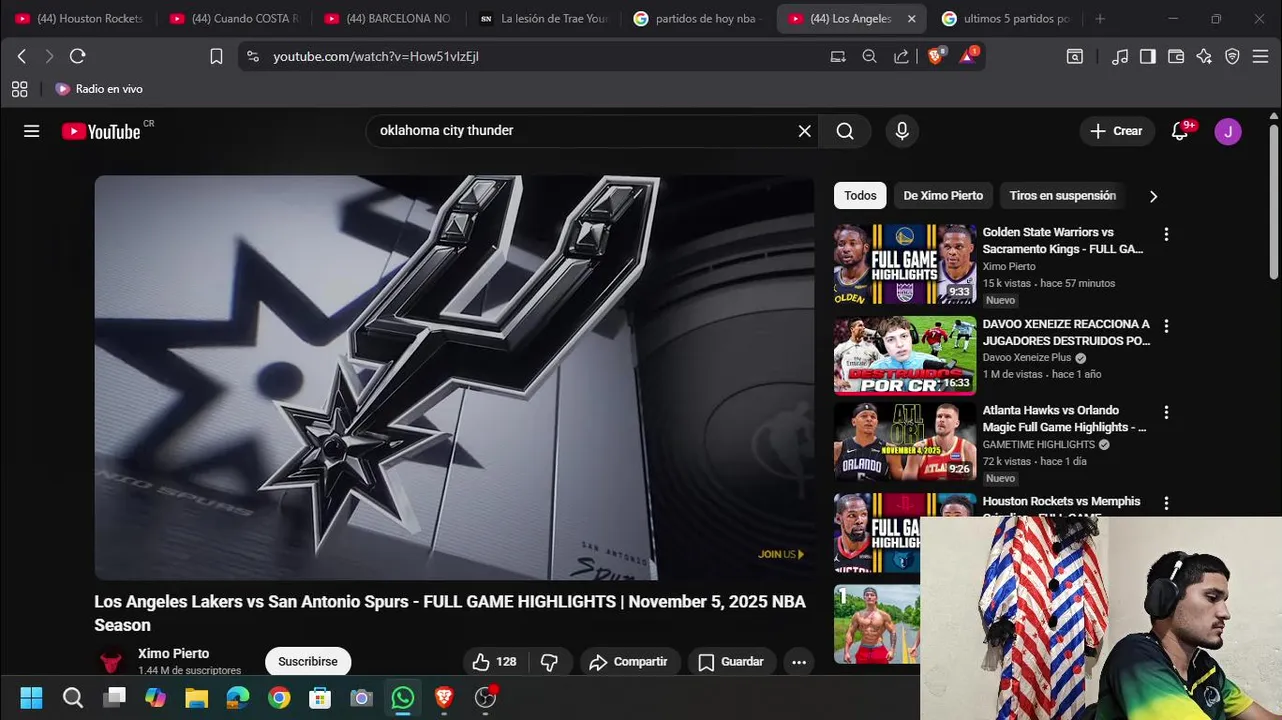Click the Suscribirse button
This screenshot has width=1282, height=720.
point(308,662)
